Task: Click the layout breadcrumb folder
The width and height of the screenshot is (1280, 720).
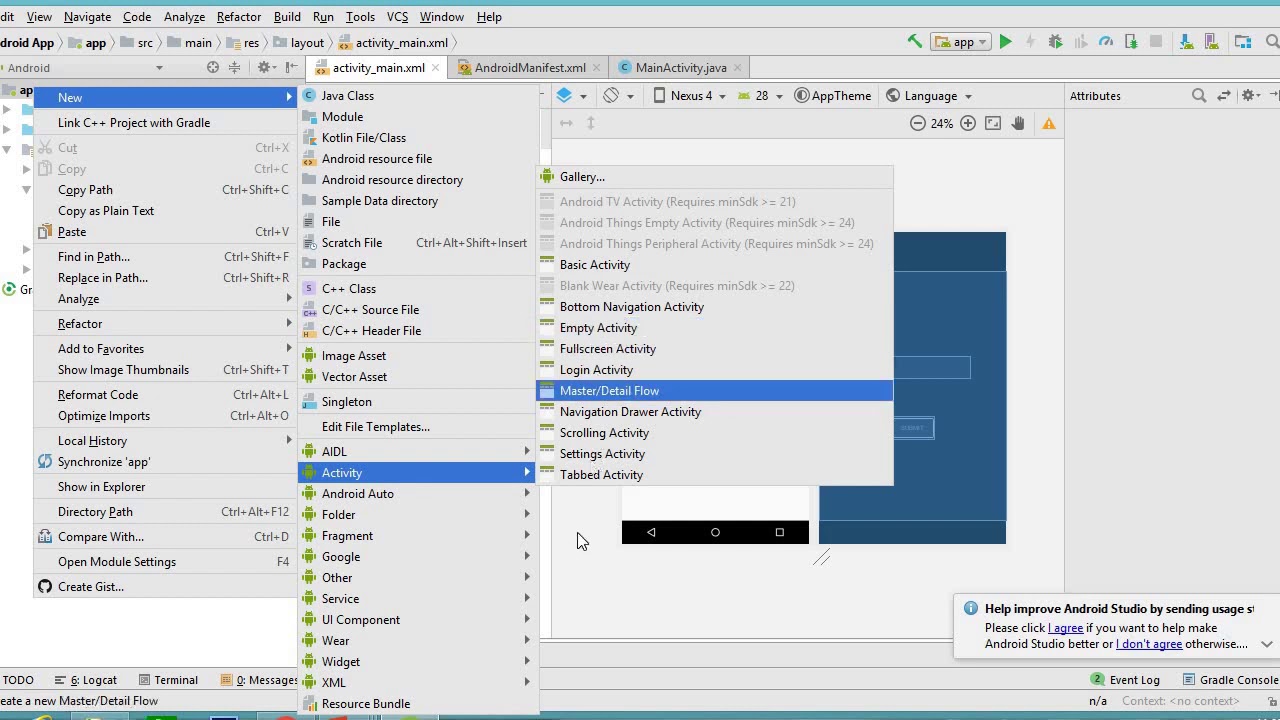Action: (298, 43)
